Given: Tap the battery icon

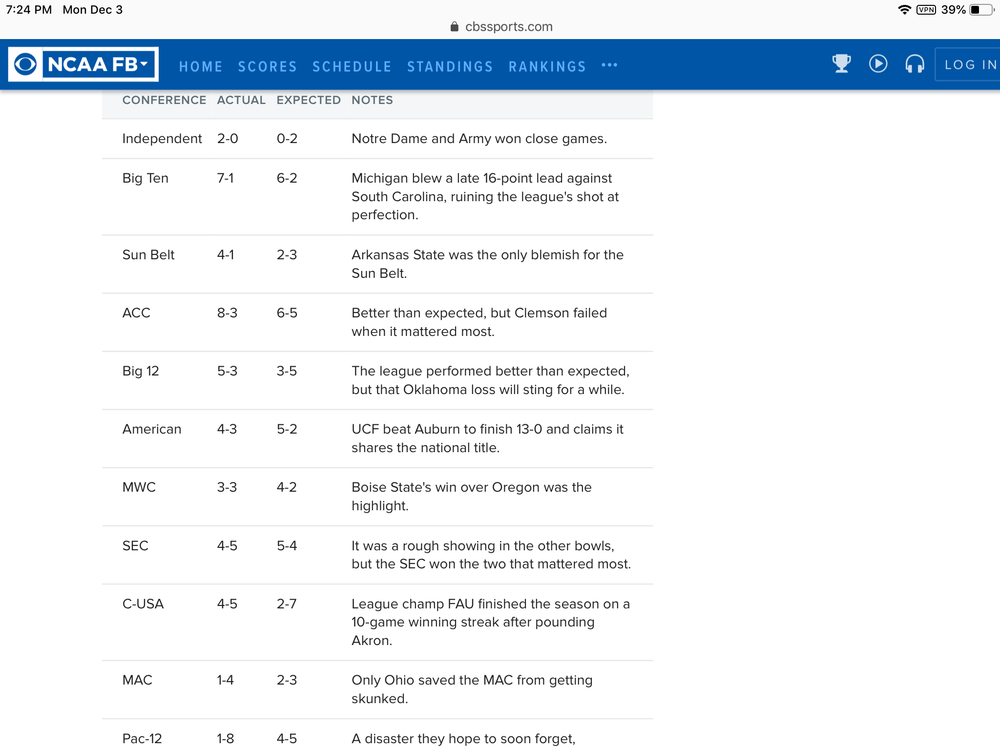Looking at the screenshot, I should pos(981,10).
